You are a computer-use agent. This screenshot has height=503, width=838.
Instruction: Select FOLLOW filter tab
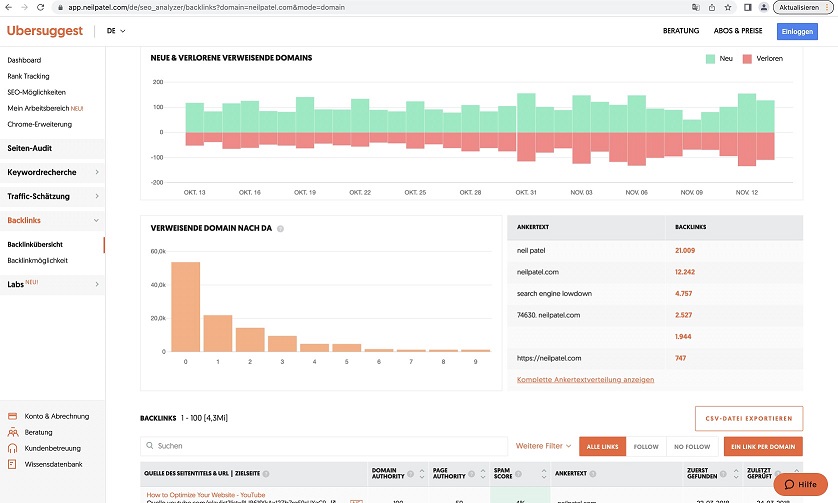[x=646, y=446]
